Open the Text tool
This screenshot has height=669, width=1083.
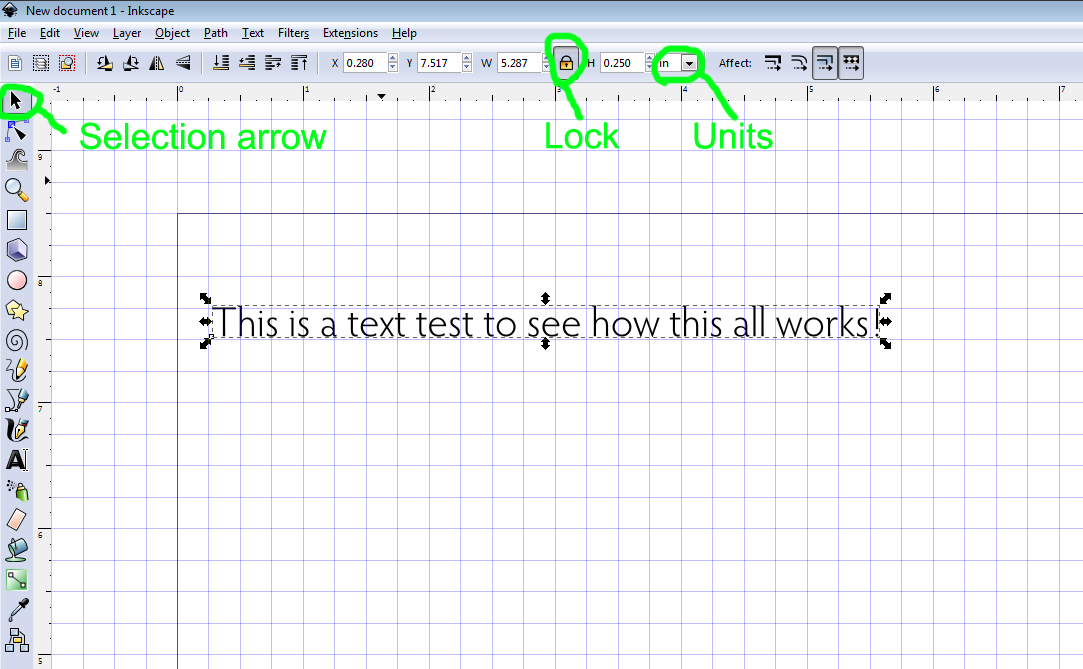pos(16,460)
